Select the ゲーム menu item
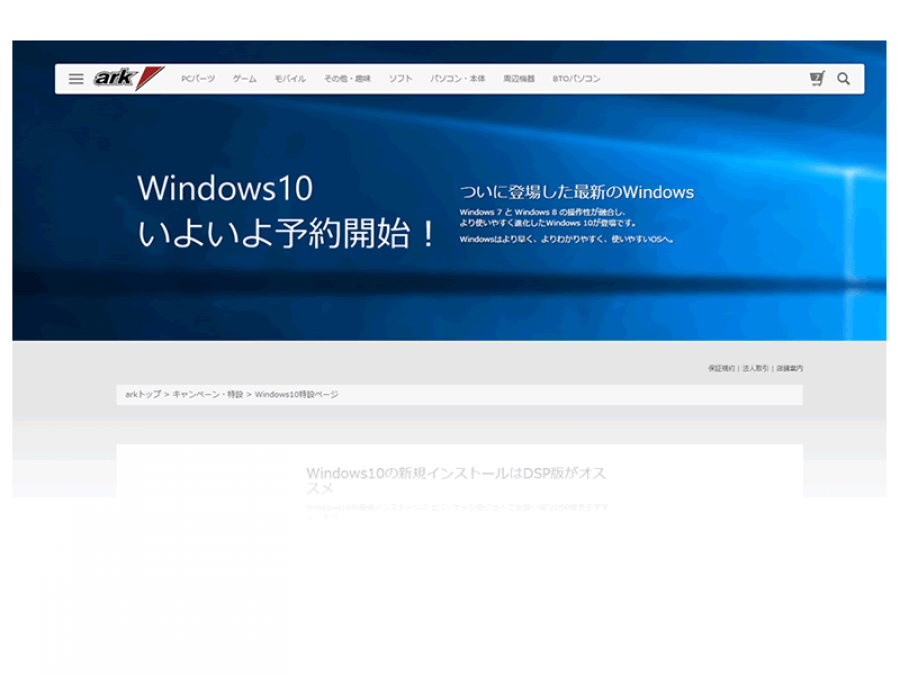The height and width of the screenshot is (675, 900). (245, 79)
